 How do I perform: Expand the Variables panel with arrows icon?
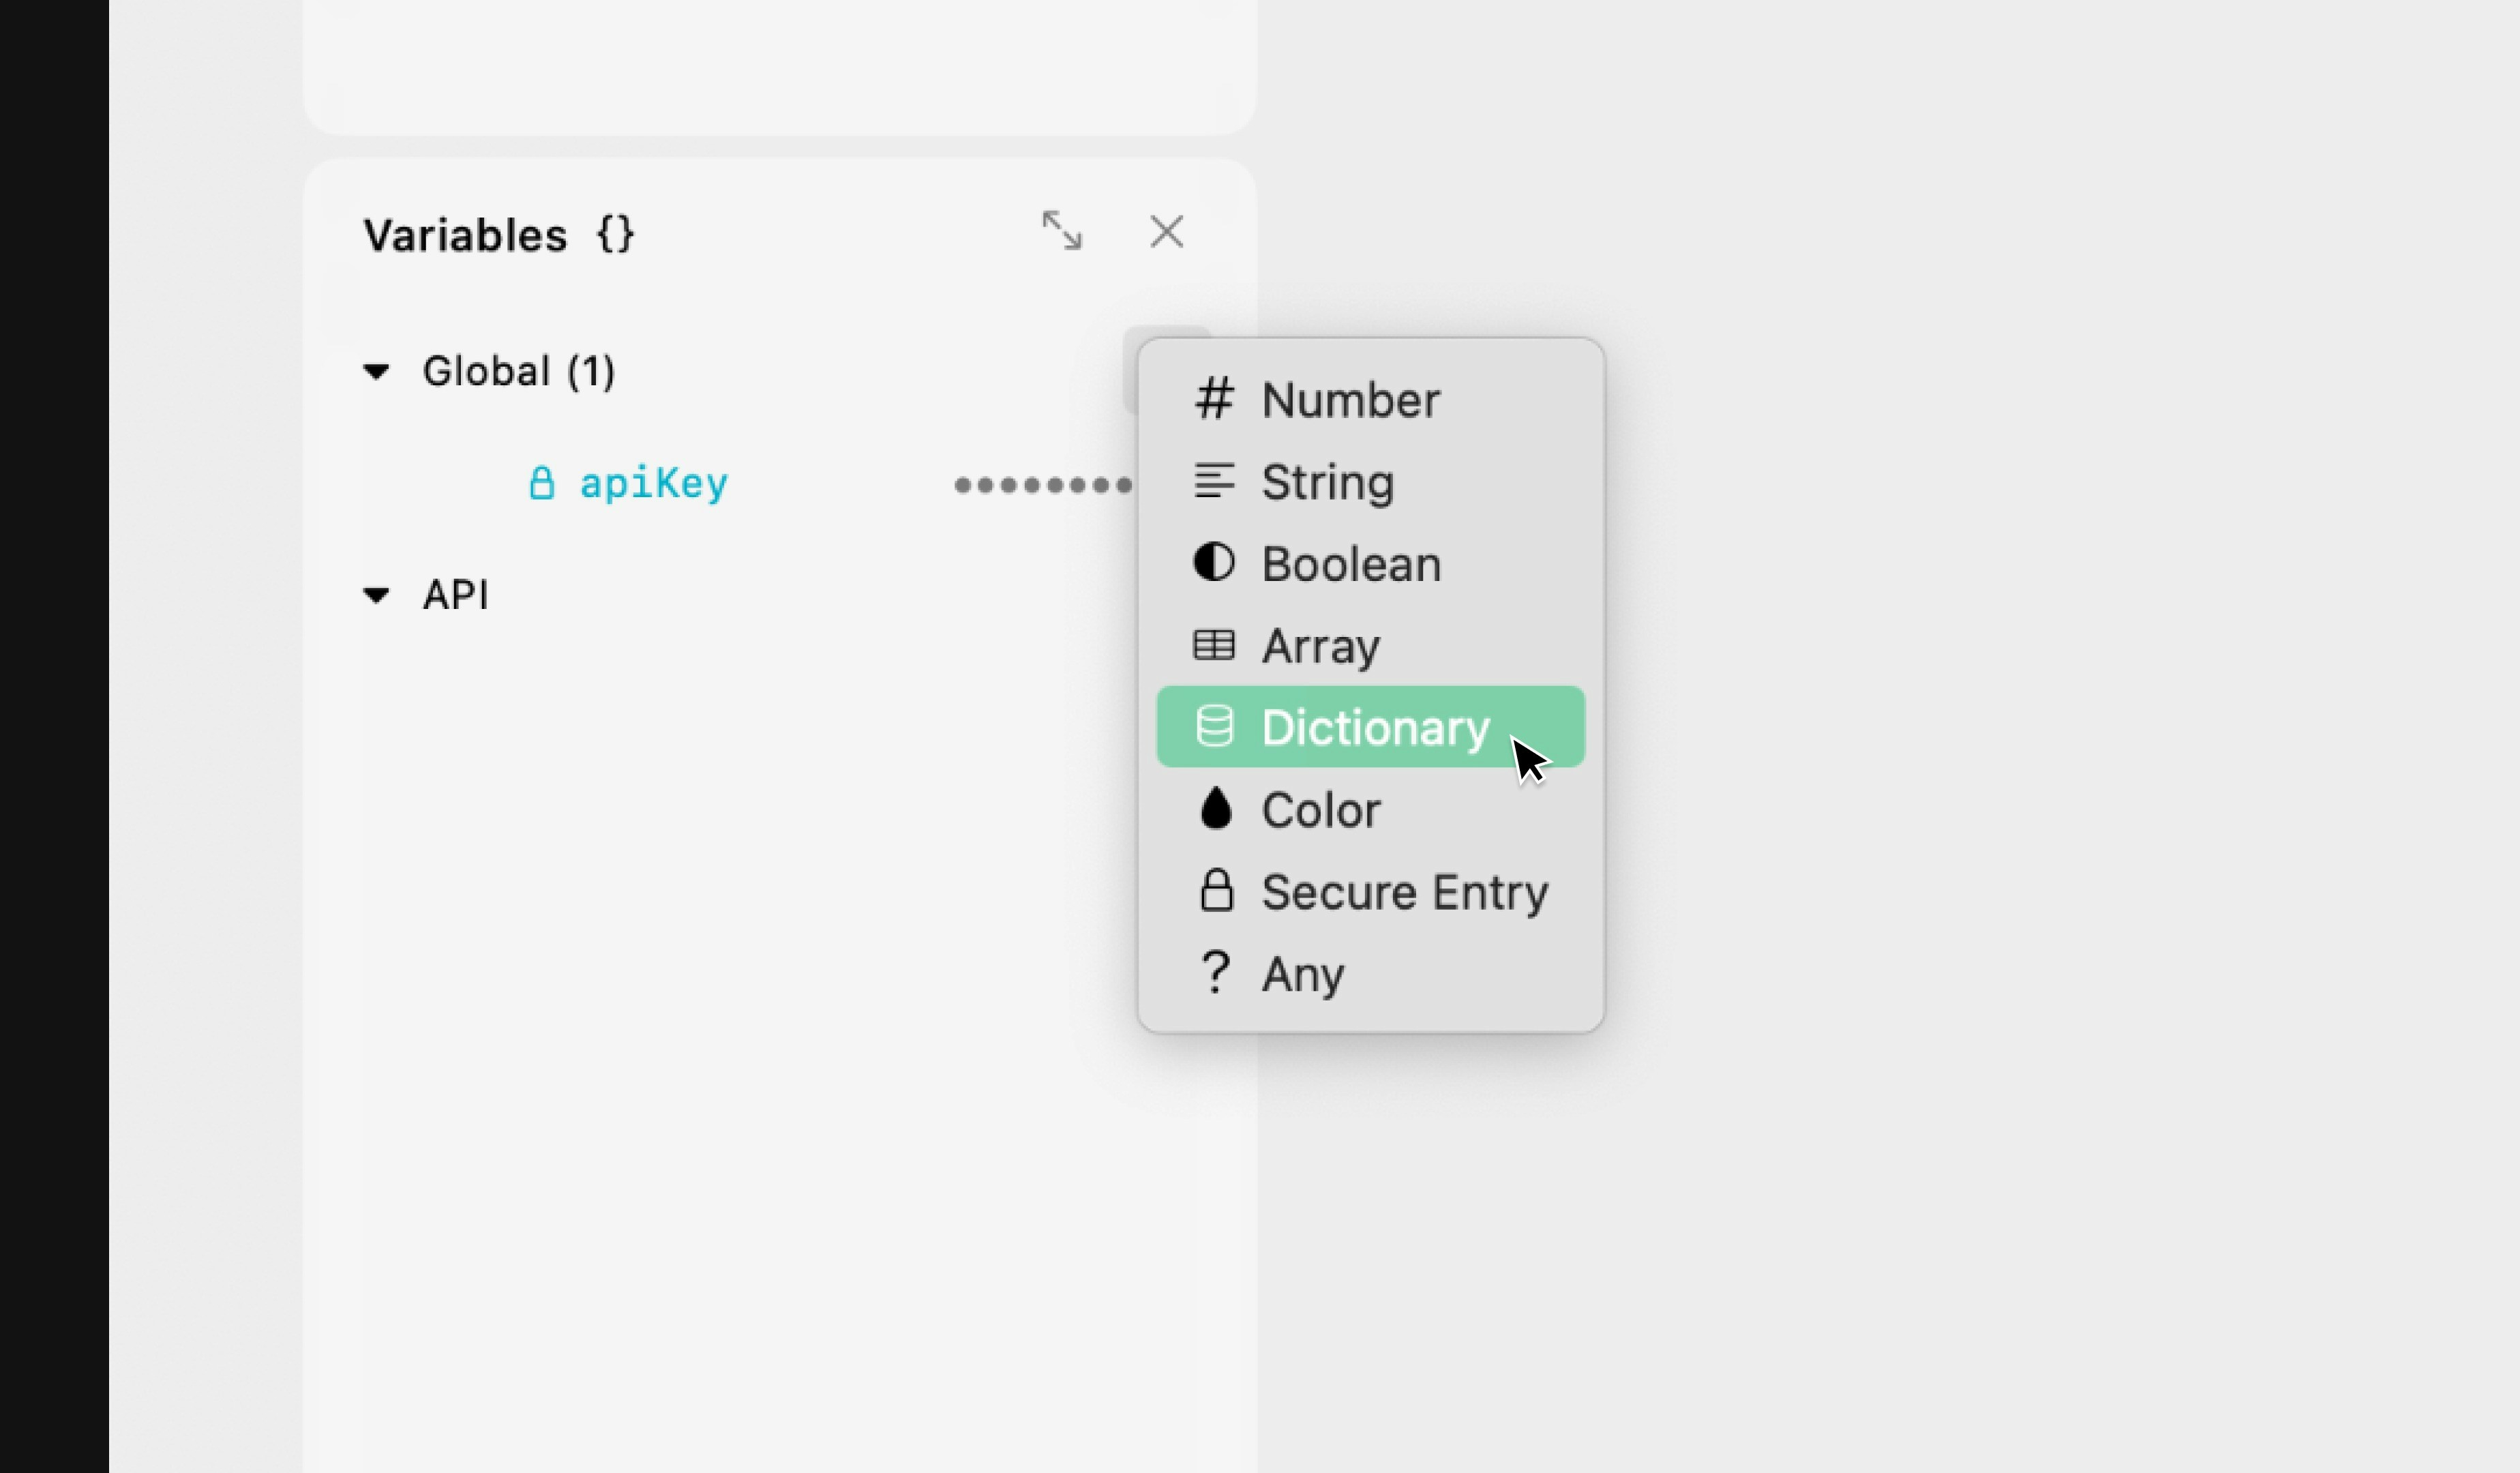click(x=1061, y=231)
